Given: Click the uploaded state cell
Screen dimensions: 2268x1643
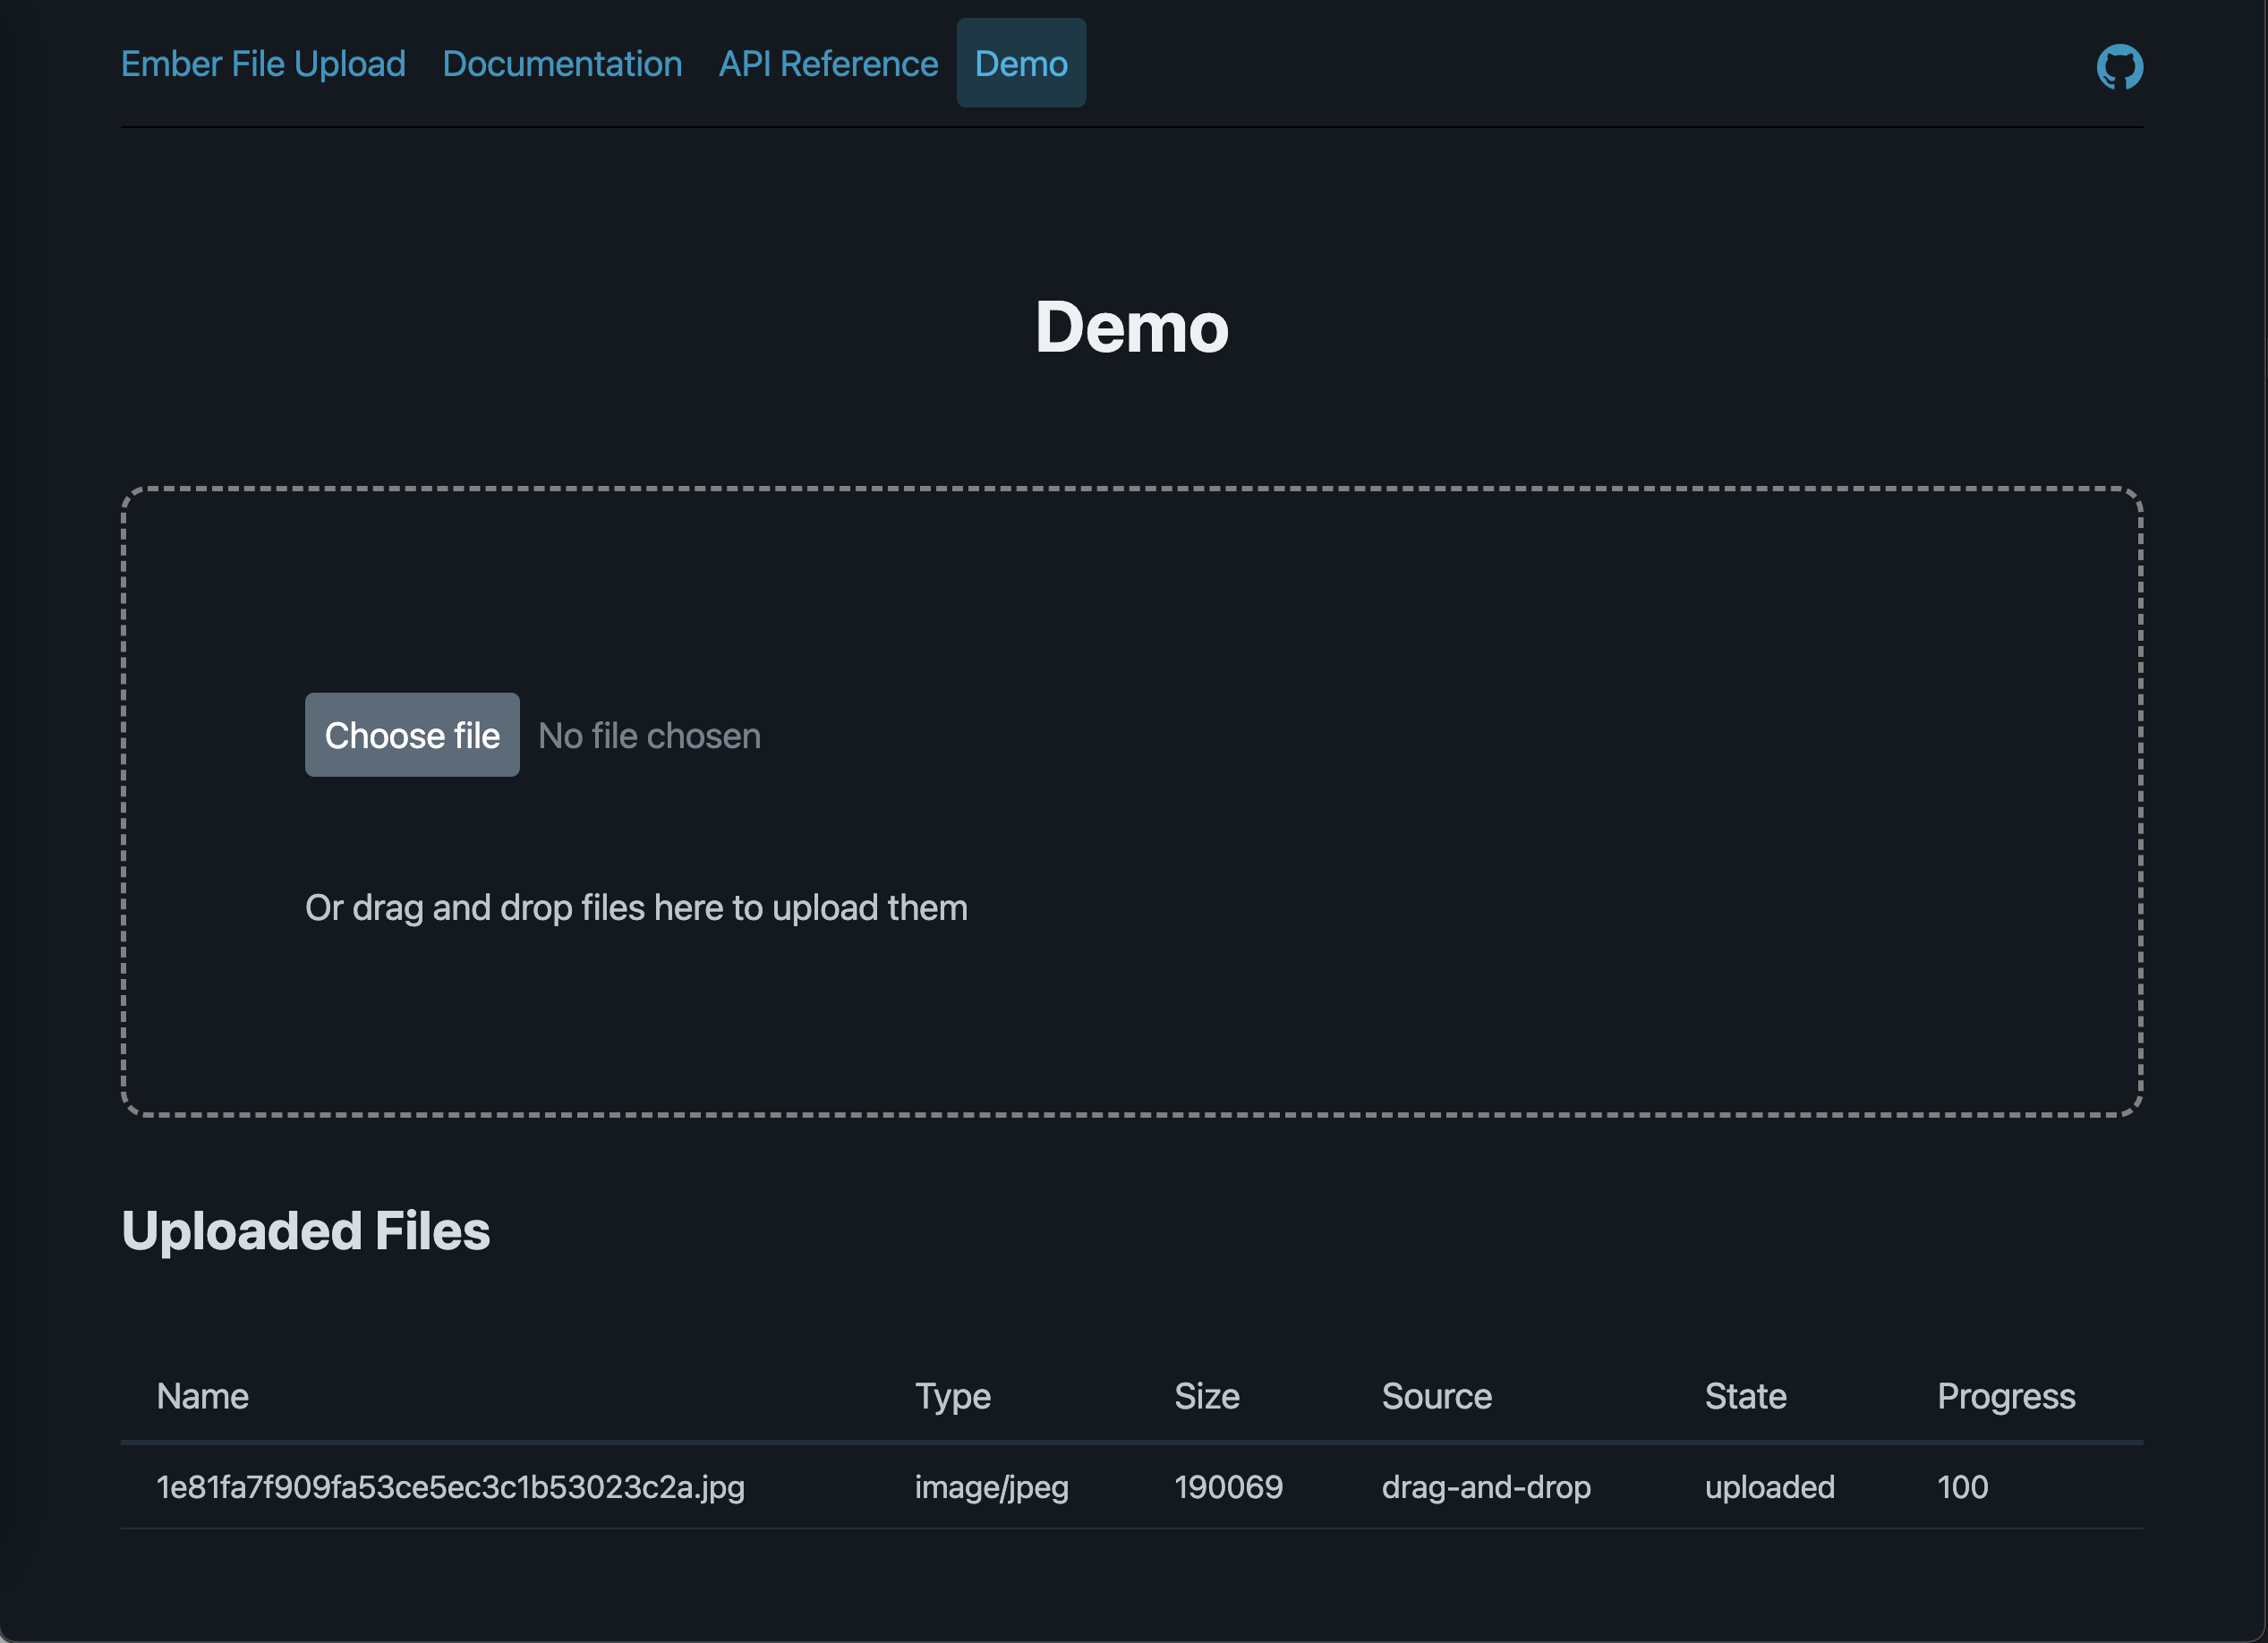Looking at the screenshot, I should coord(1769,1487).
